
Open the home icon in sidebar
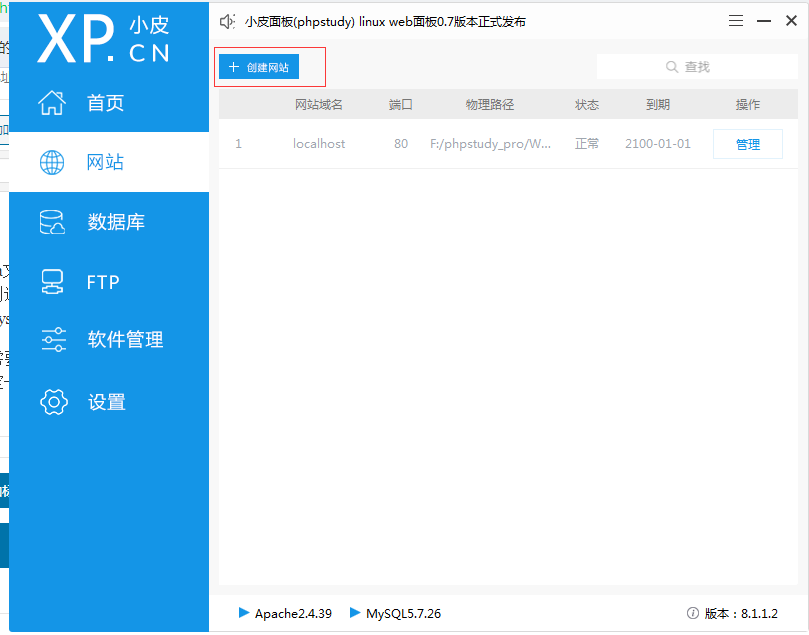pos(52,102)
